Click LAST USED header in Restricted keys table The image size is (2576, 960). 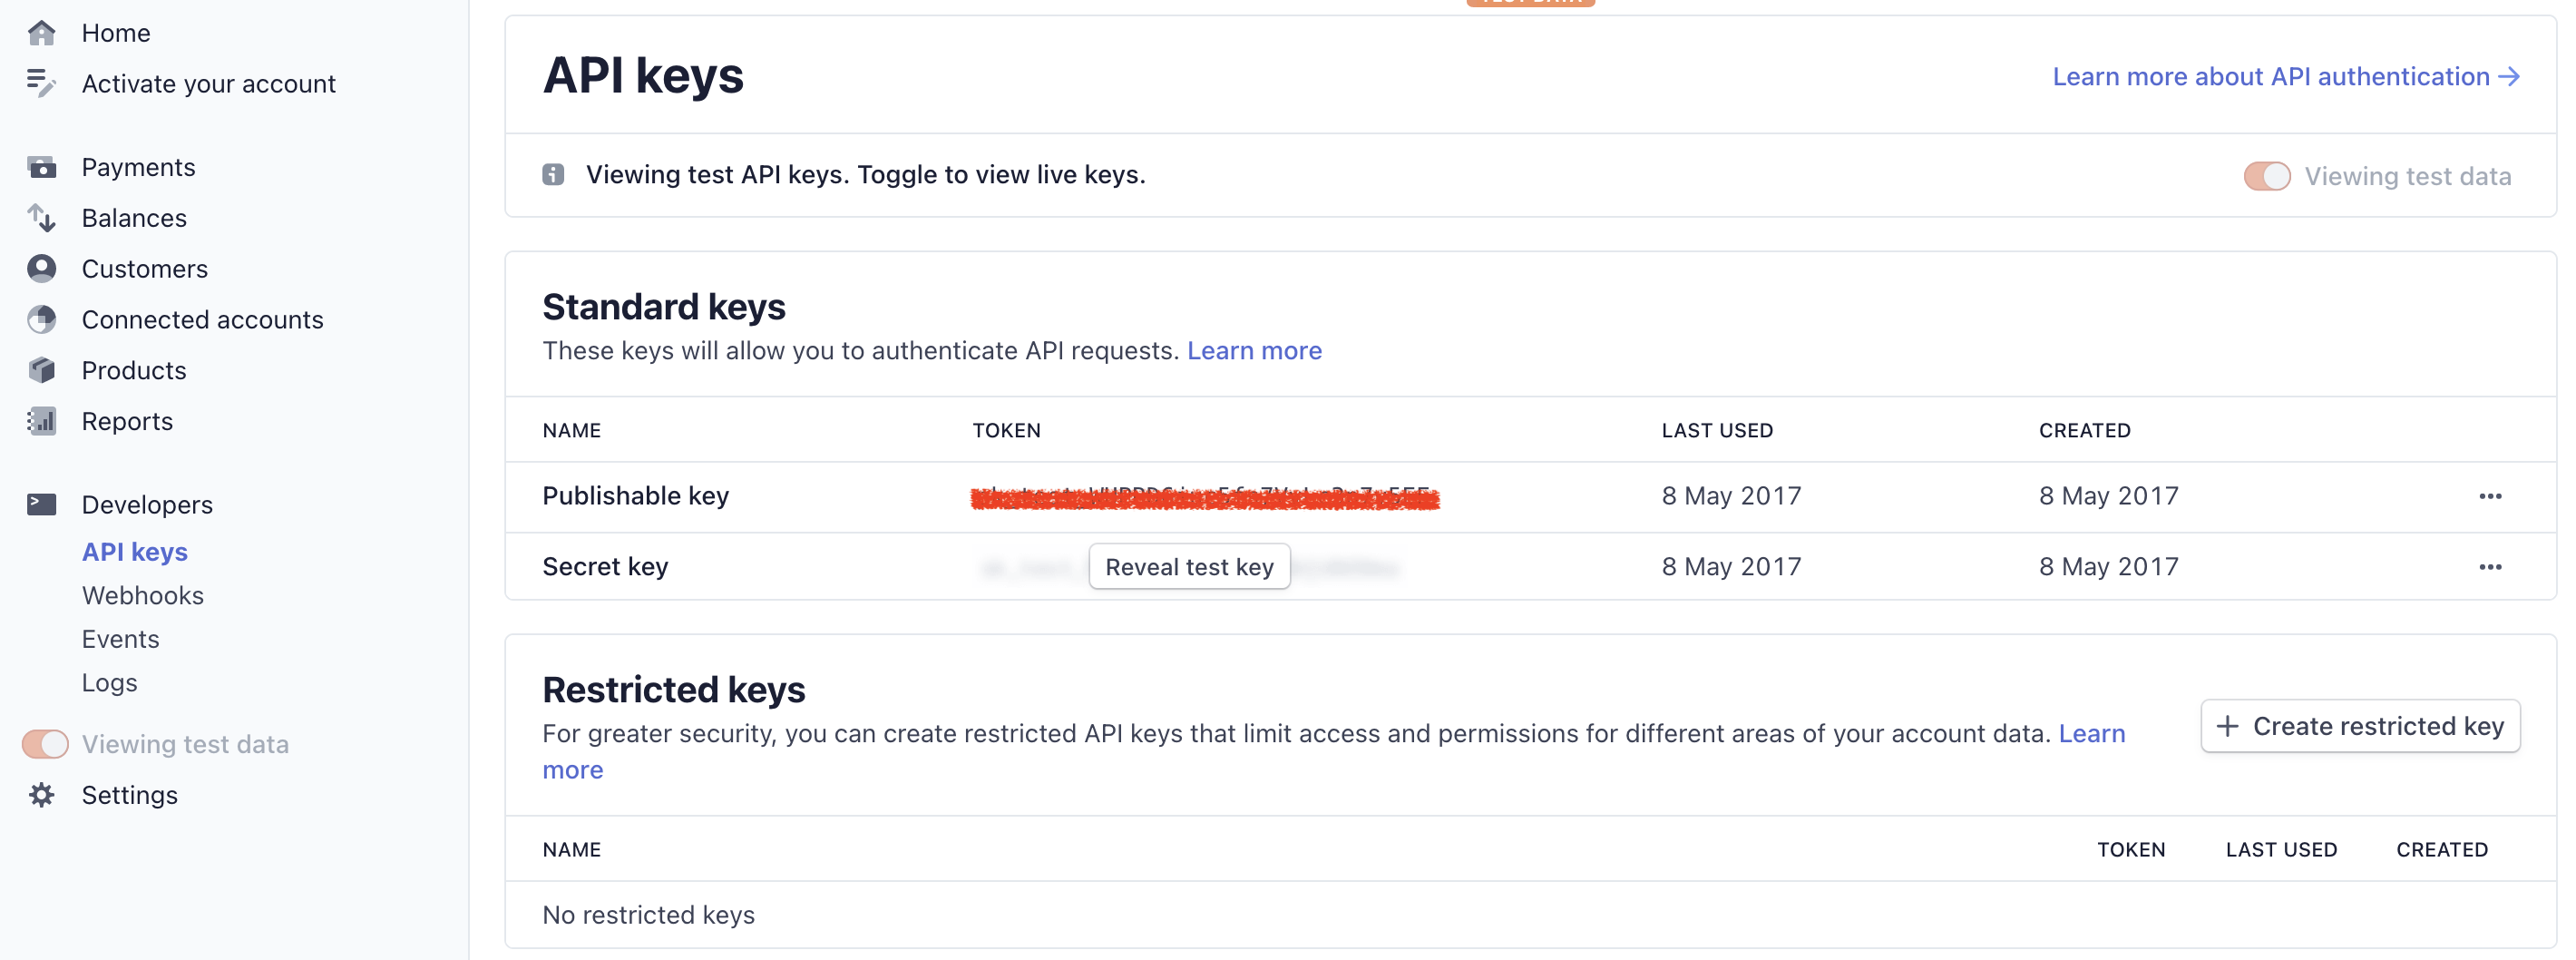pyautogui.click(x=2281, y=850)
